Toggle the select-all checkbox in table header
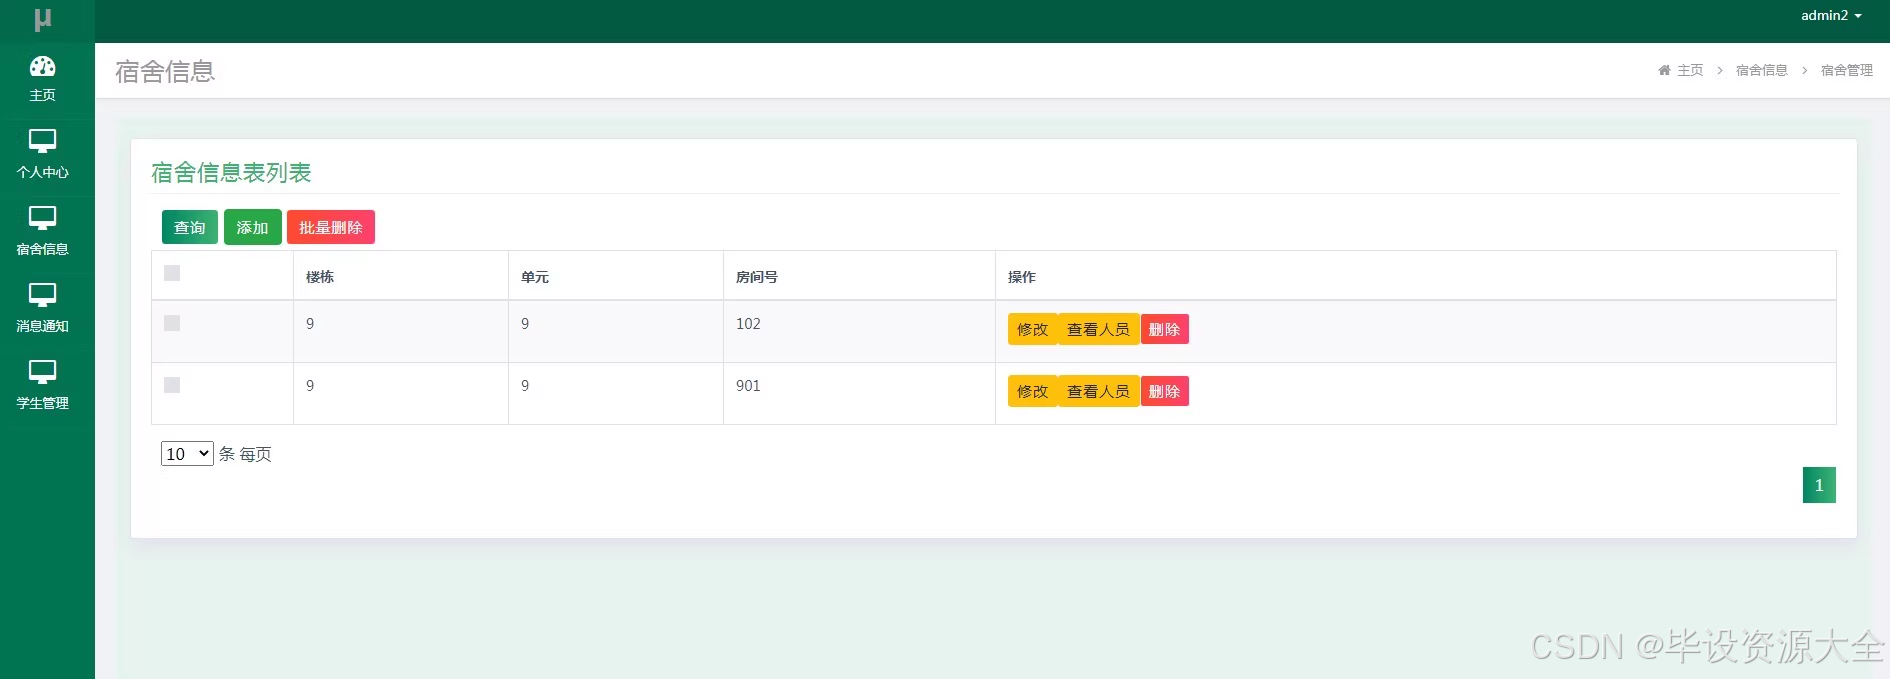 (x=172, y=273)
